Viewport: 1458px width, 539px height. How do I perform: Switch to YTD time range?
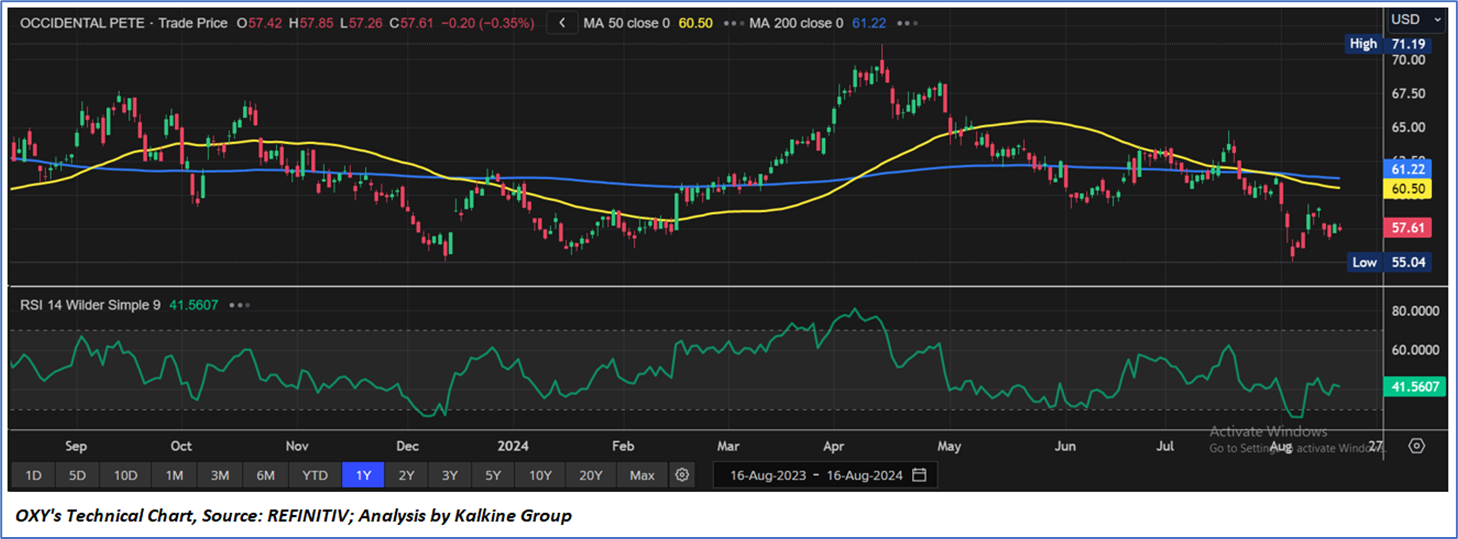pyautogui.click(x=315, y=474)
